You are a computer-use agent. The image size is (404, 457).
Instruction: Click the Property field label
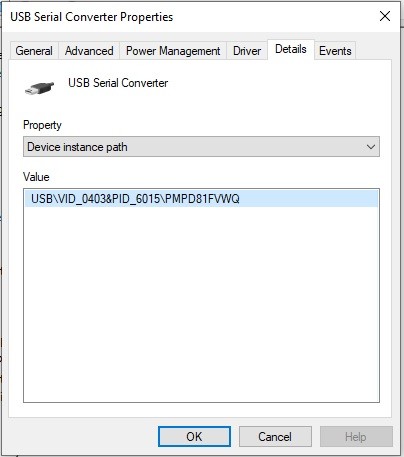(42, 125)
